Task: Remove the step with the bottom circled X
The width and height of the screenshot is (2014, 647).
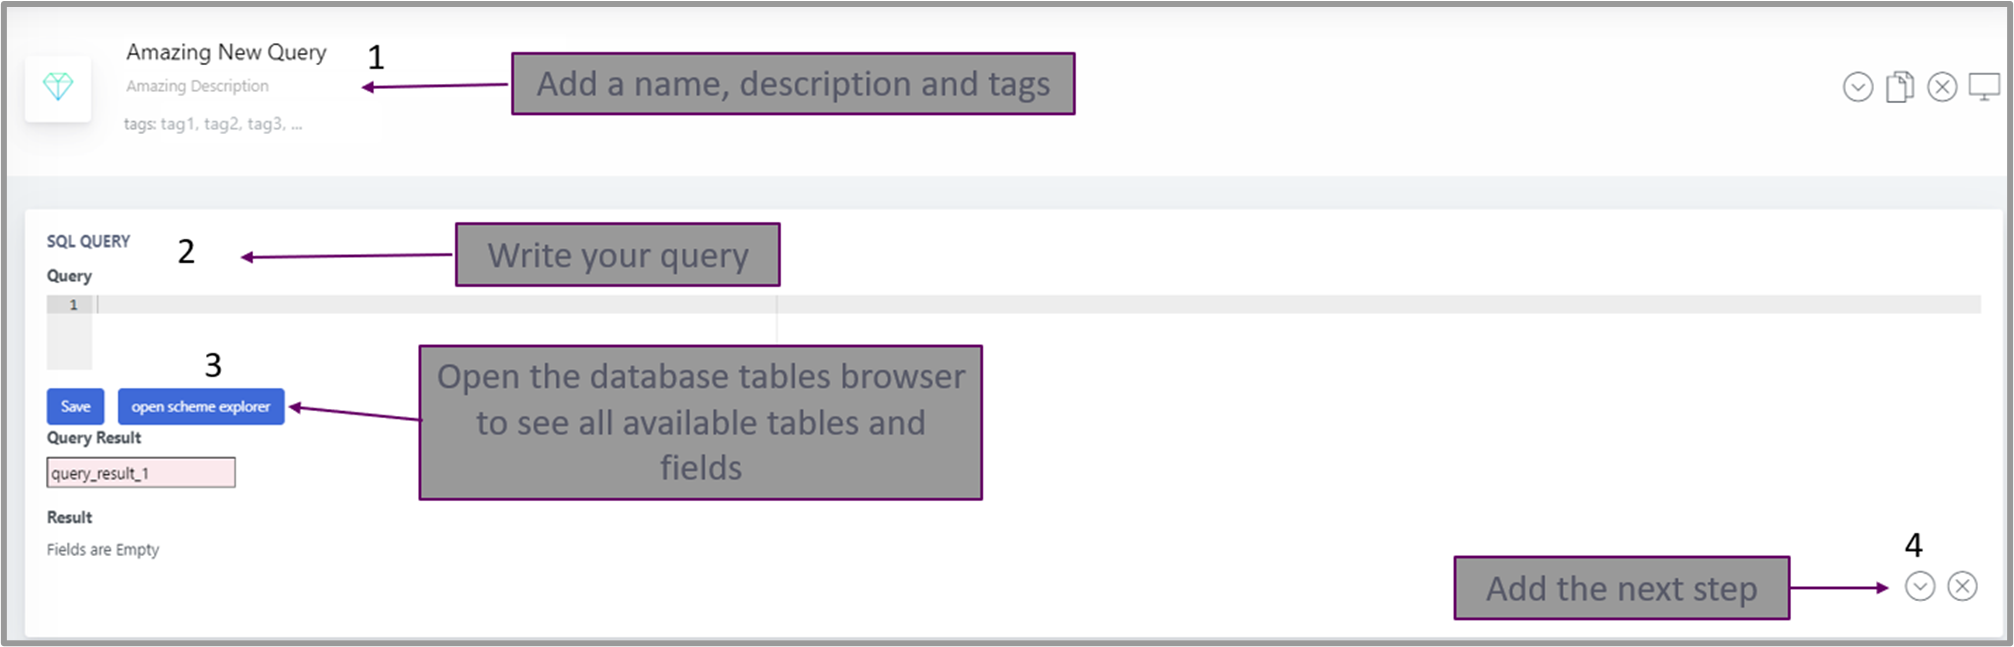Action: 1963,586
